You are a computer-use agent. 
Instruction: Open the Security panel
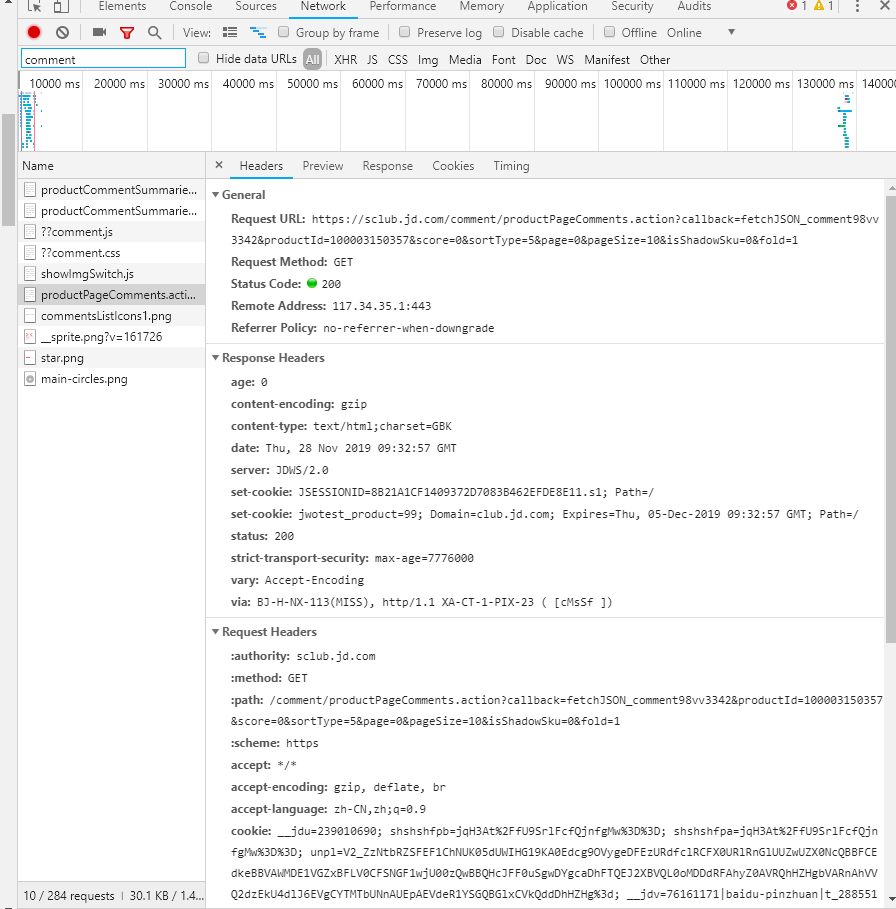pyautogui.click(x=632, y=6)
